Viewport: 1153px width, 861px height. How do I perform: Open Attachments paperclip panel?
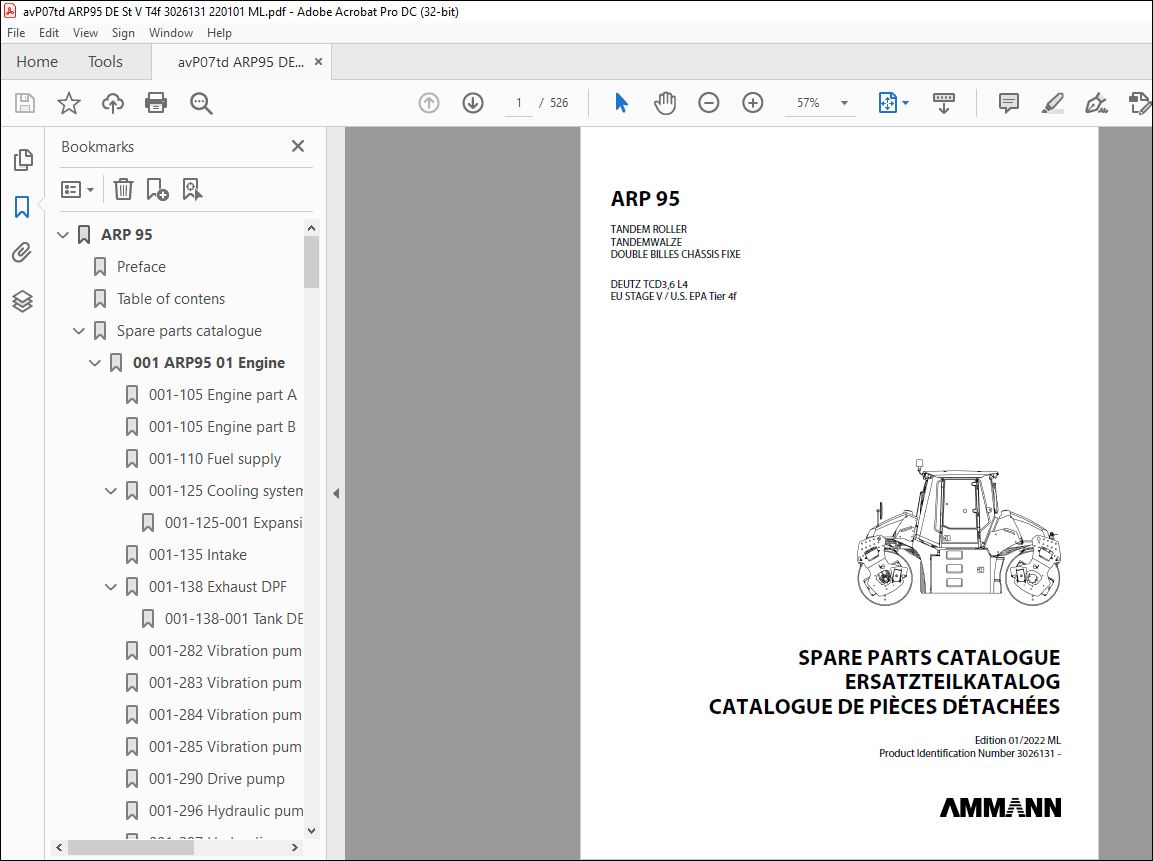point(22,253)
